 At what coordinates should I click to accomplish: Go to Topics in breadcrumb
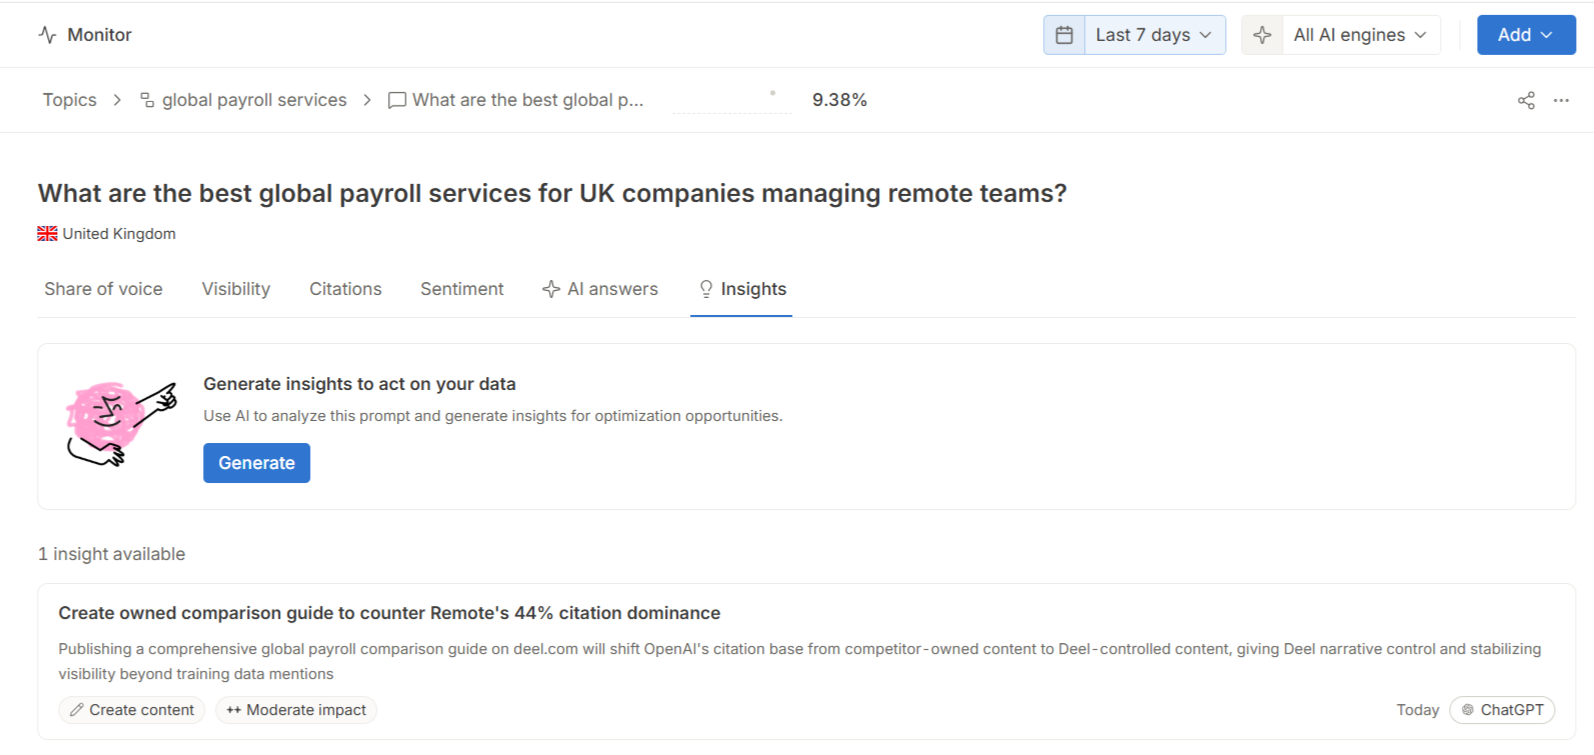70,100
